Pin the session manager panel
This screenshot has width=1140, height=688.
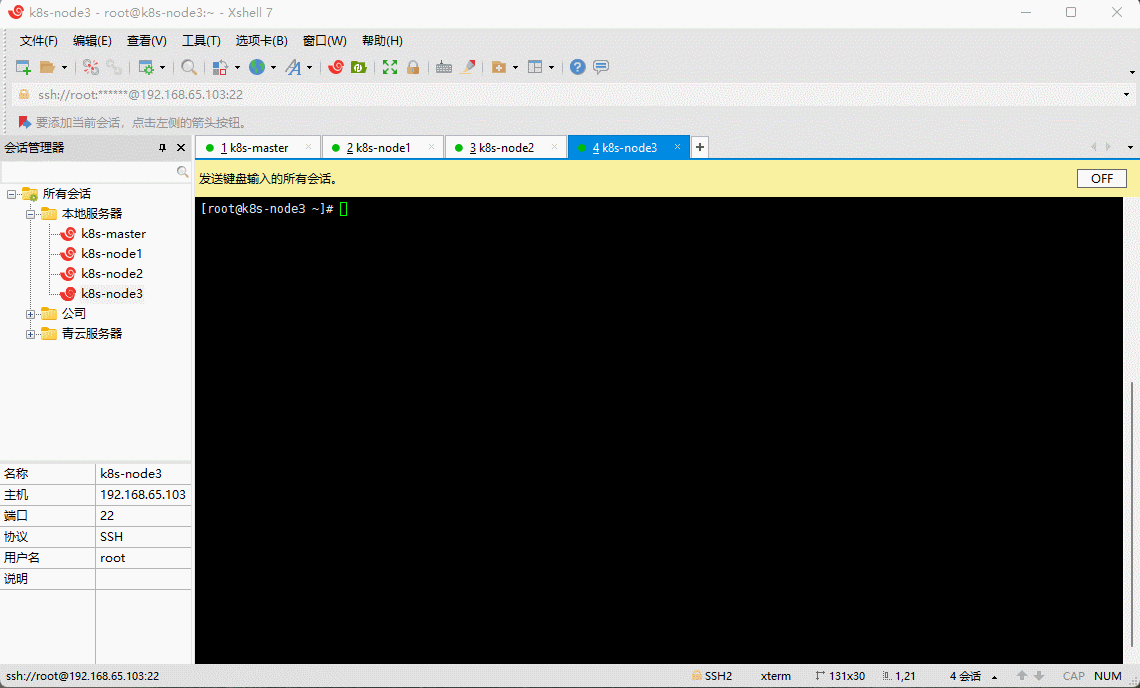coord(162,148)
